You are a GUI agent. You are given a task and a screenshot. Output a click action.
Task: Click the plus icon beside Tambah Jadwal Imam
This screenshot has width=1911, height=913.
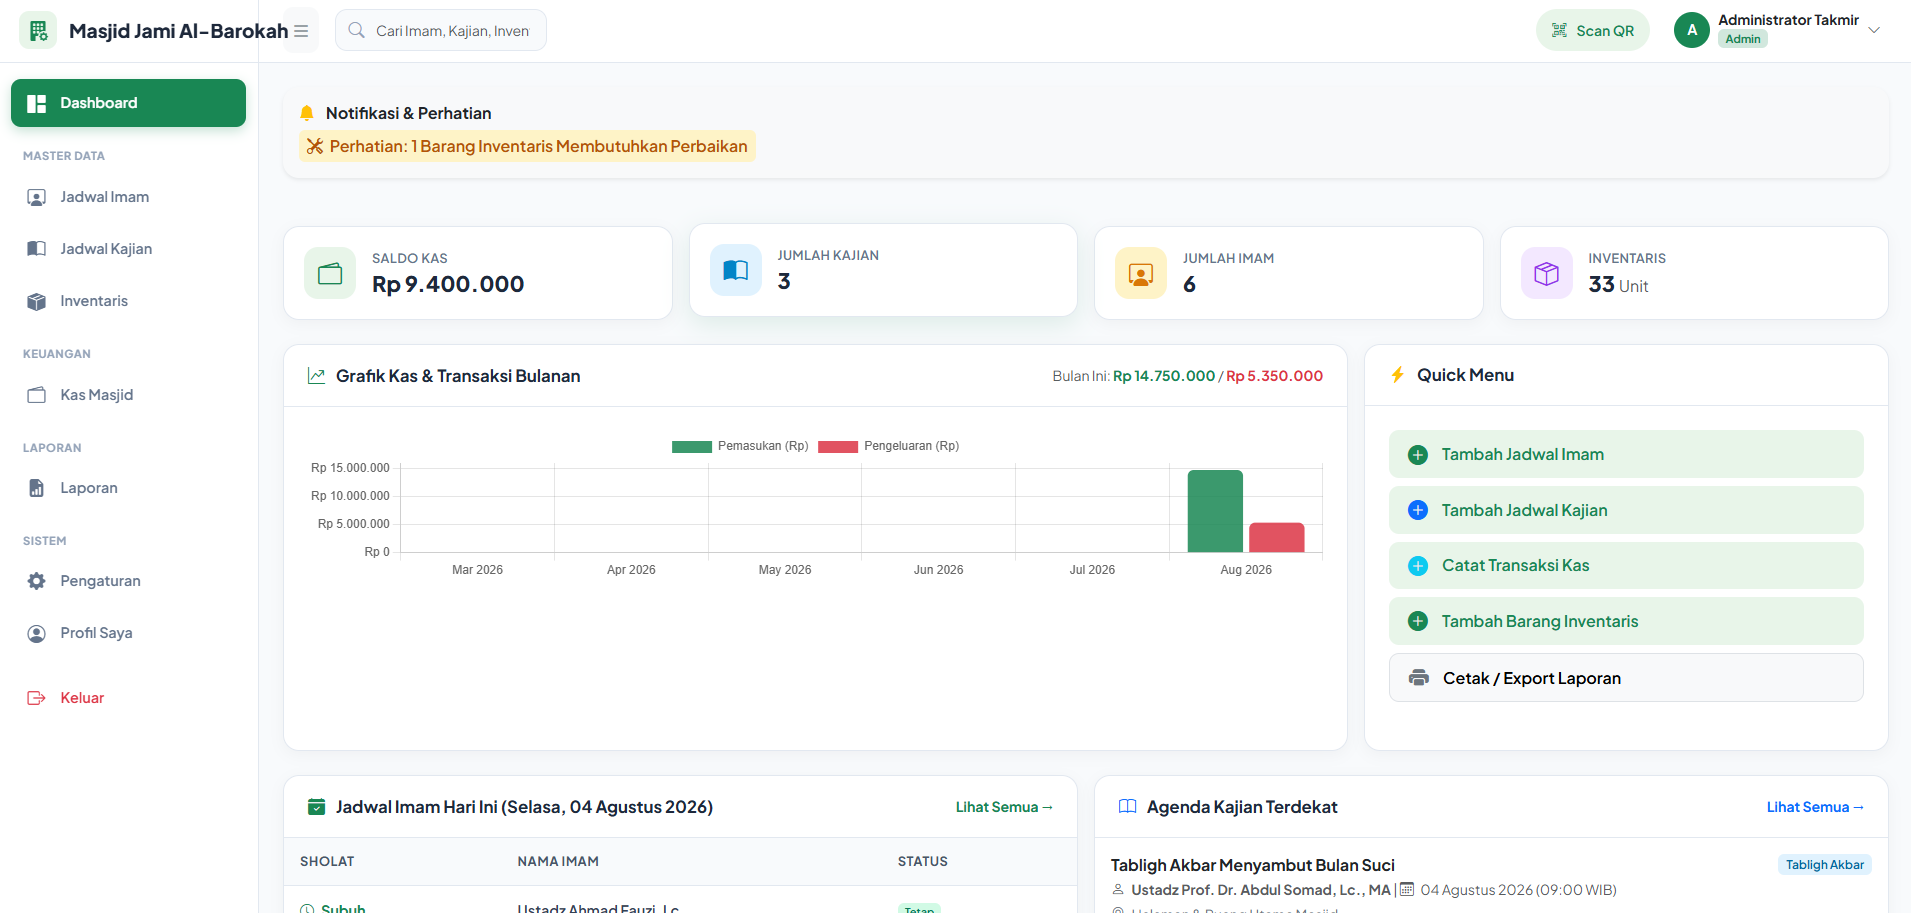coord(1418,455)
